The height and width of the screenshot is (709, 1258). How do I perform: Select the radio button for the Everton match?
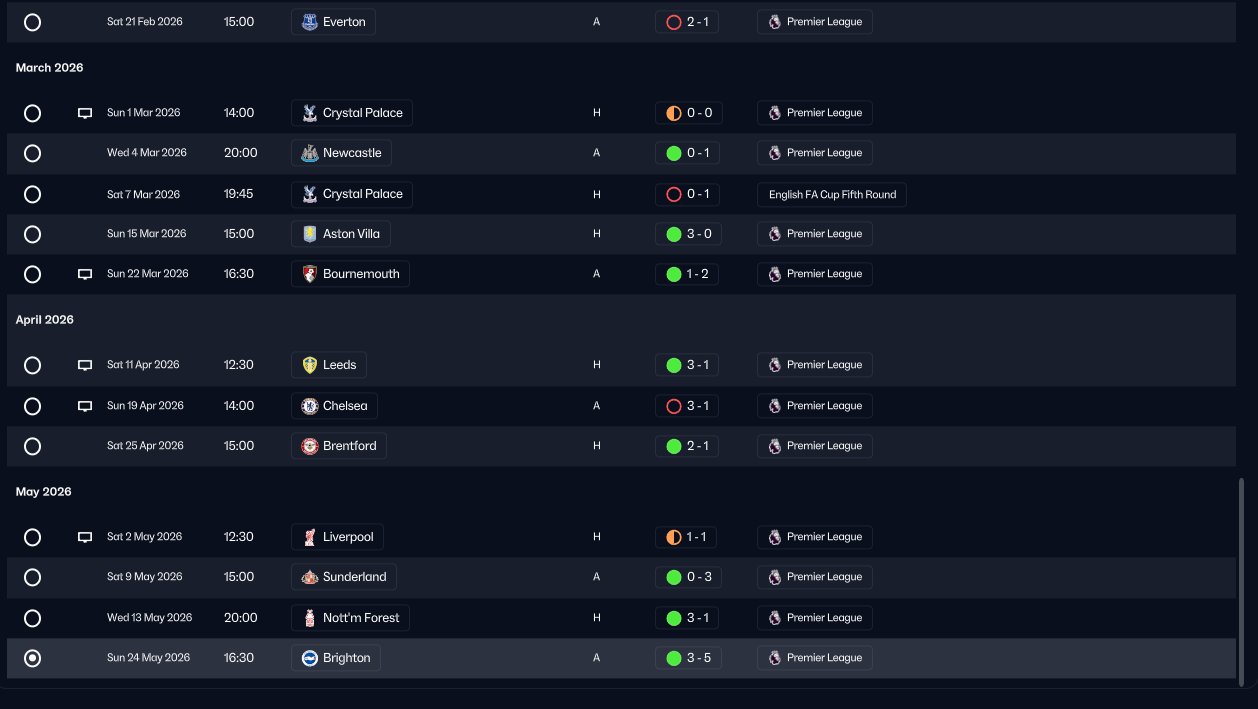pos(32,22)
